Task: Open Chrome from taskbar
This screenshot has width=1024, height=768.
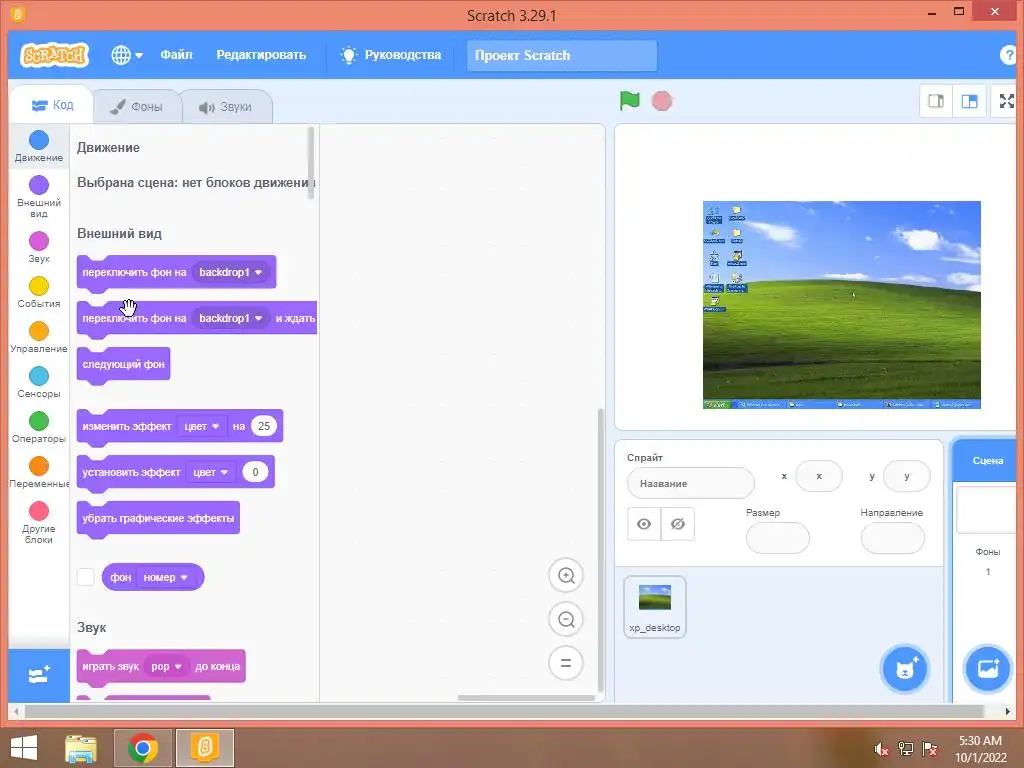Action: (x=143, y=748)
